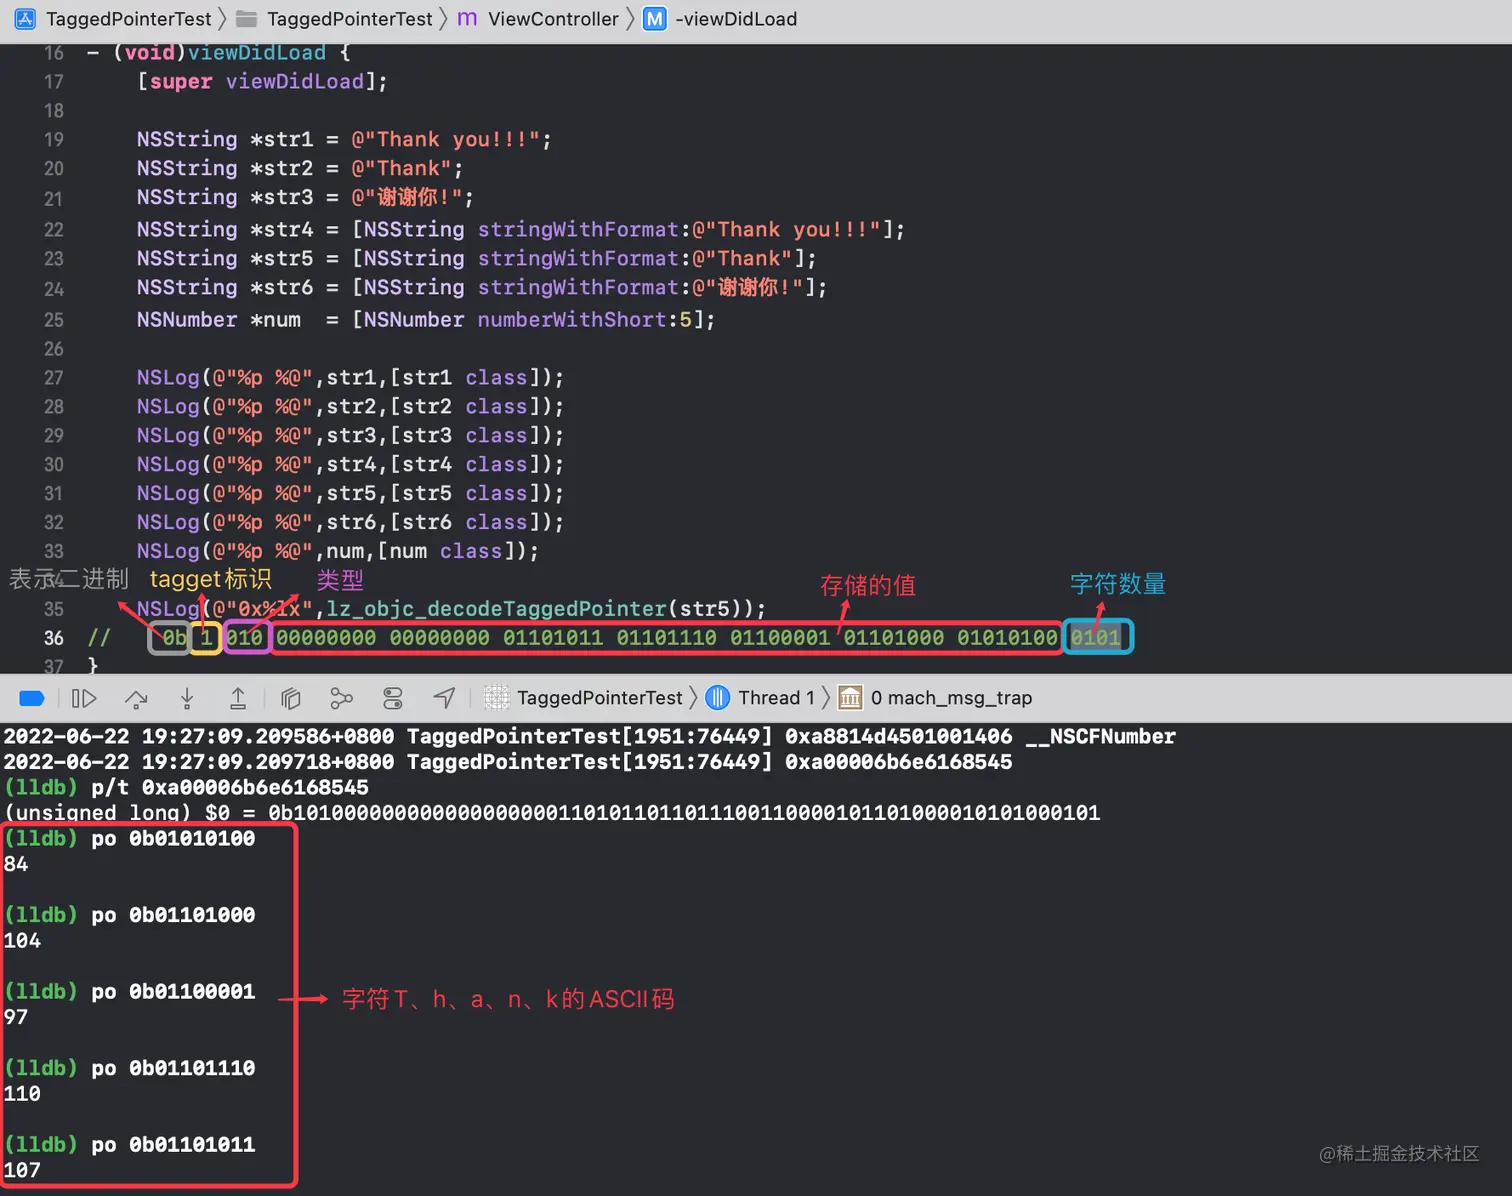This screenshot has width=1512, height=1196.
Task: Click lz_objc_decodeTaggedPointer on line 35
Action: (x=497, y=609)
